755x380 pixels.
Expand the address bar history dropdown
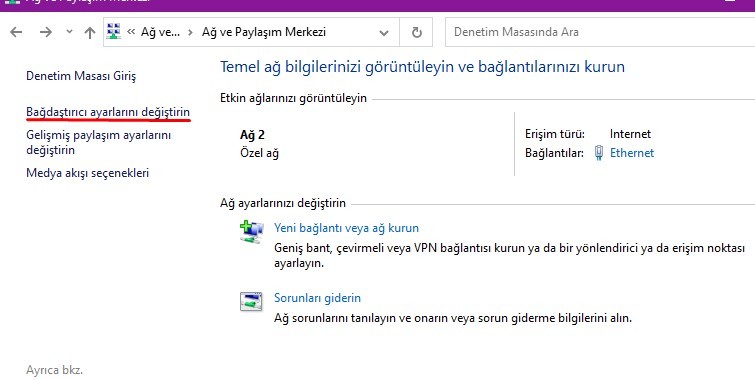click(x=384, y=33)
